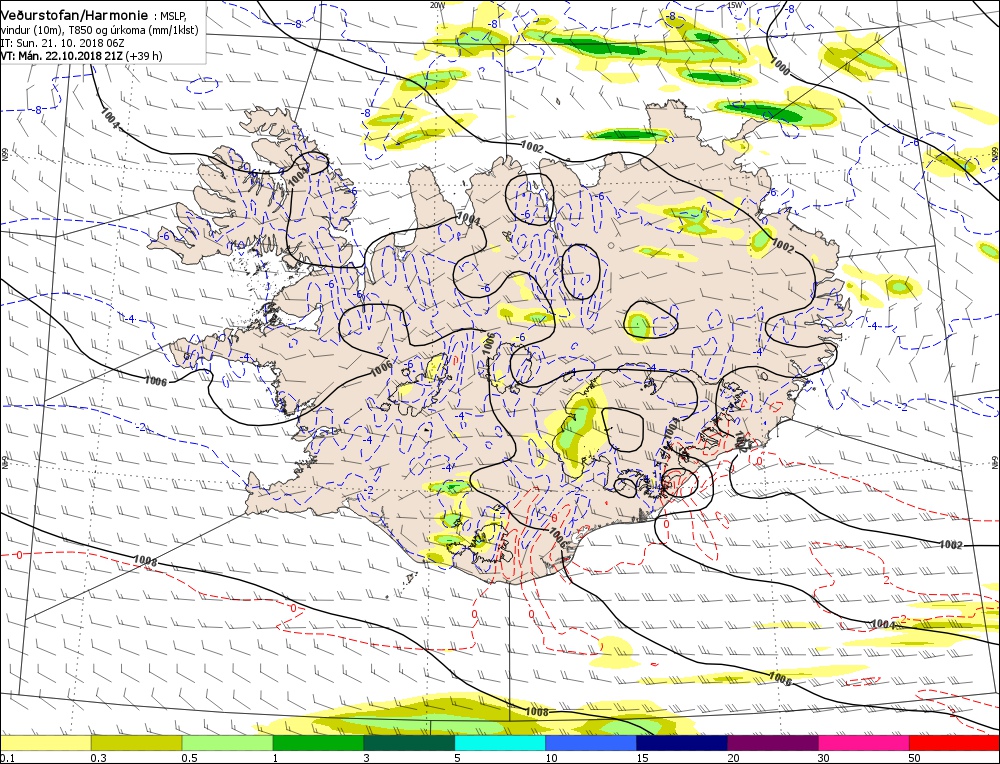Viewport: 1000px width, 764px height.
Task: Click the "VT: Mán. 22.10.2018 21Z (+39 h)" line
Action: pos(81,56)
